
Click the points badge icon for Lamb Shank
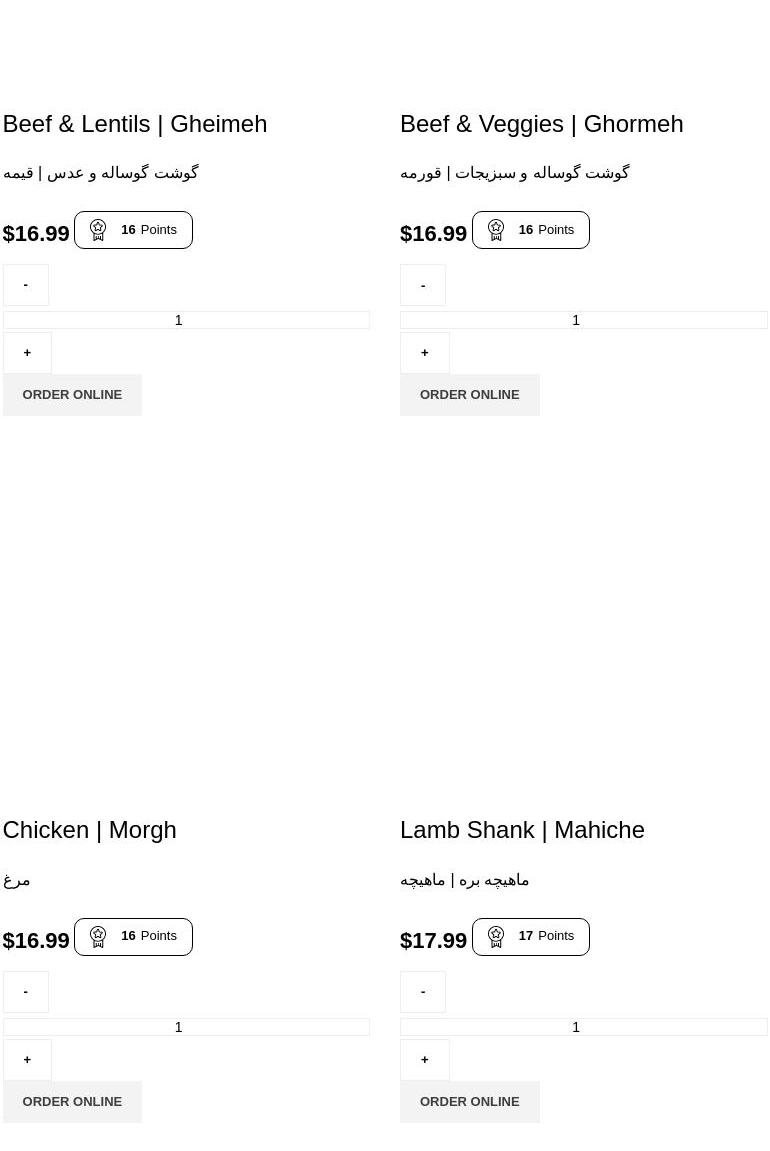[x=496, y=937]
